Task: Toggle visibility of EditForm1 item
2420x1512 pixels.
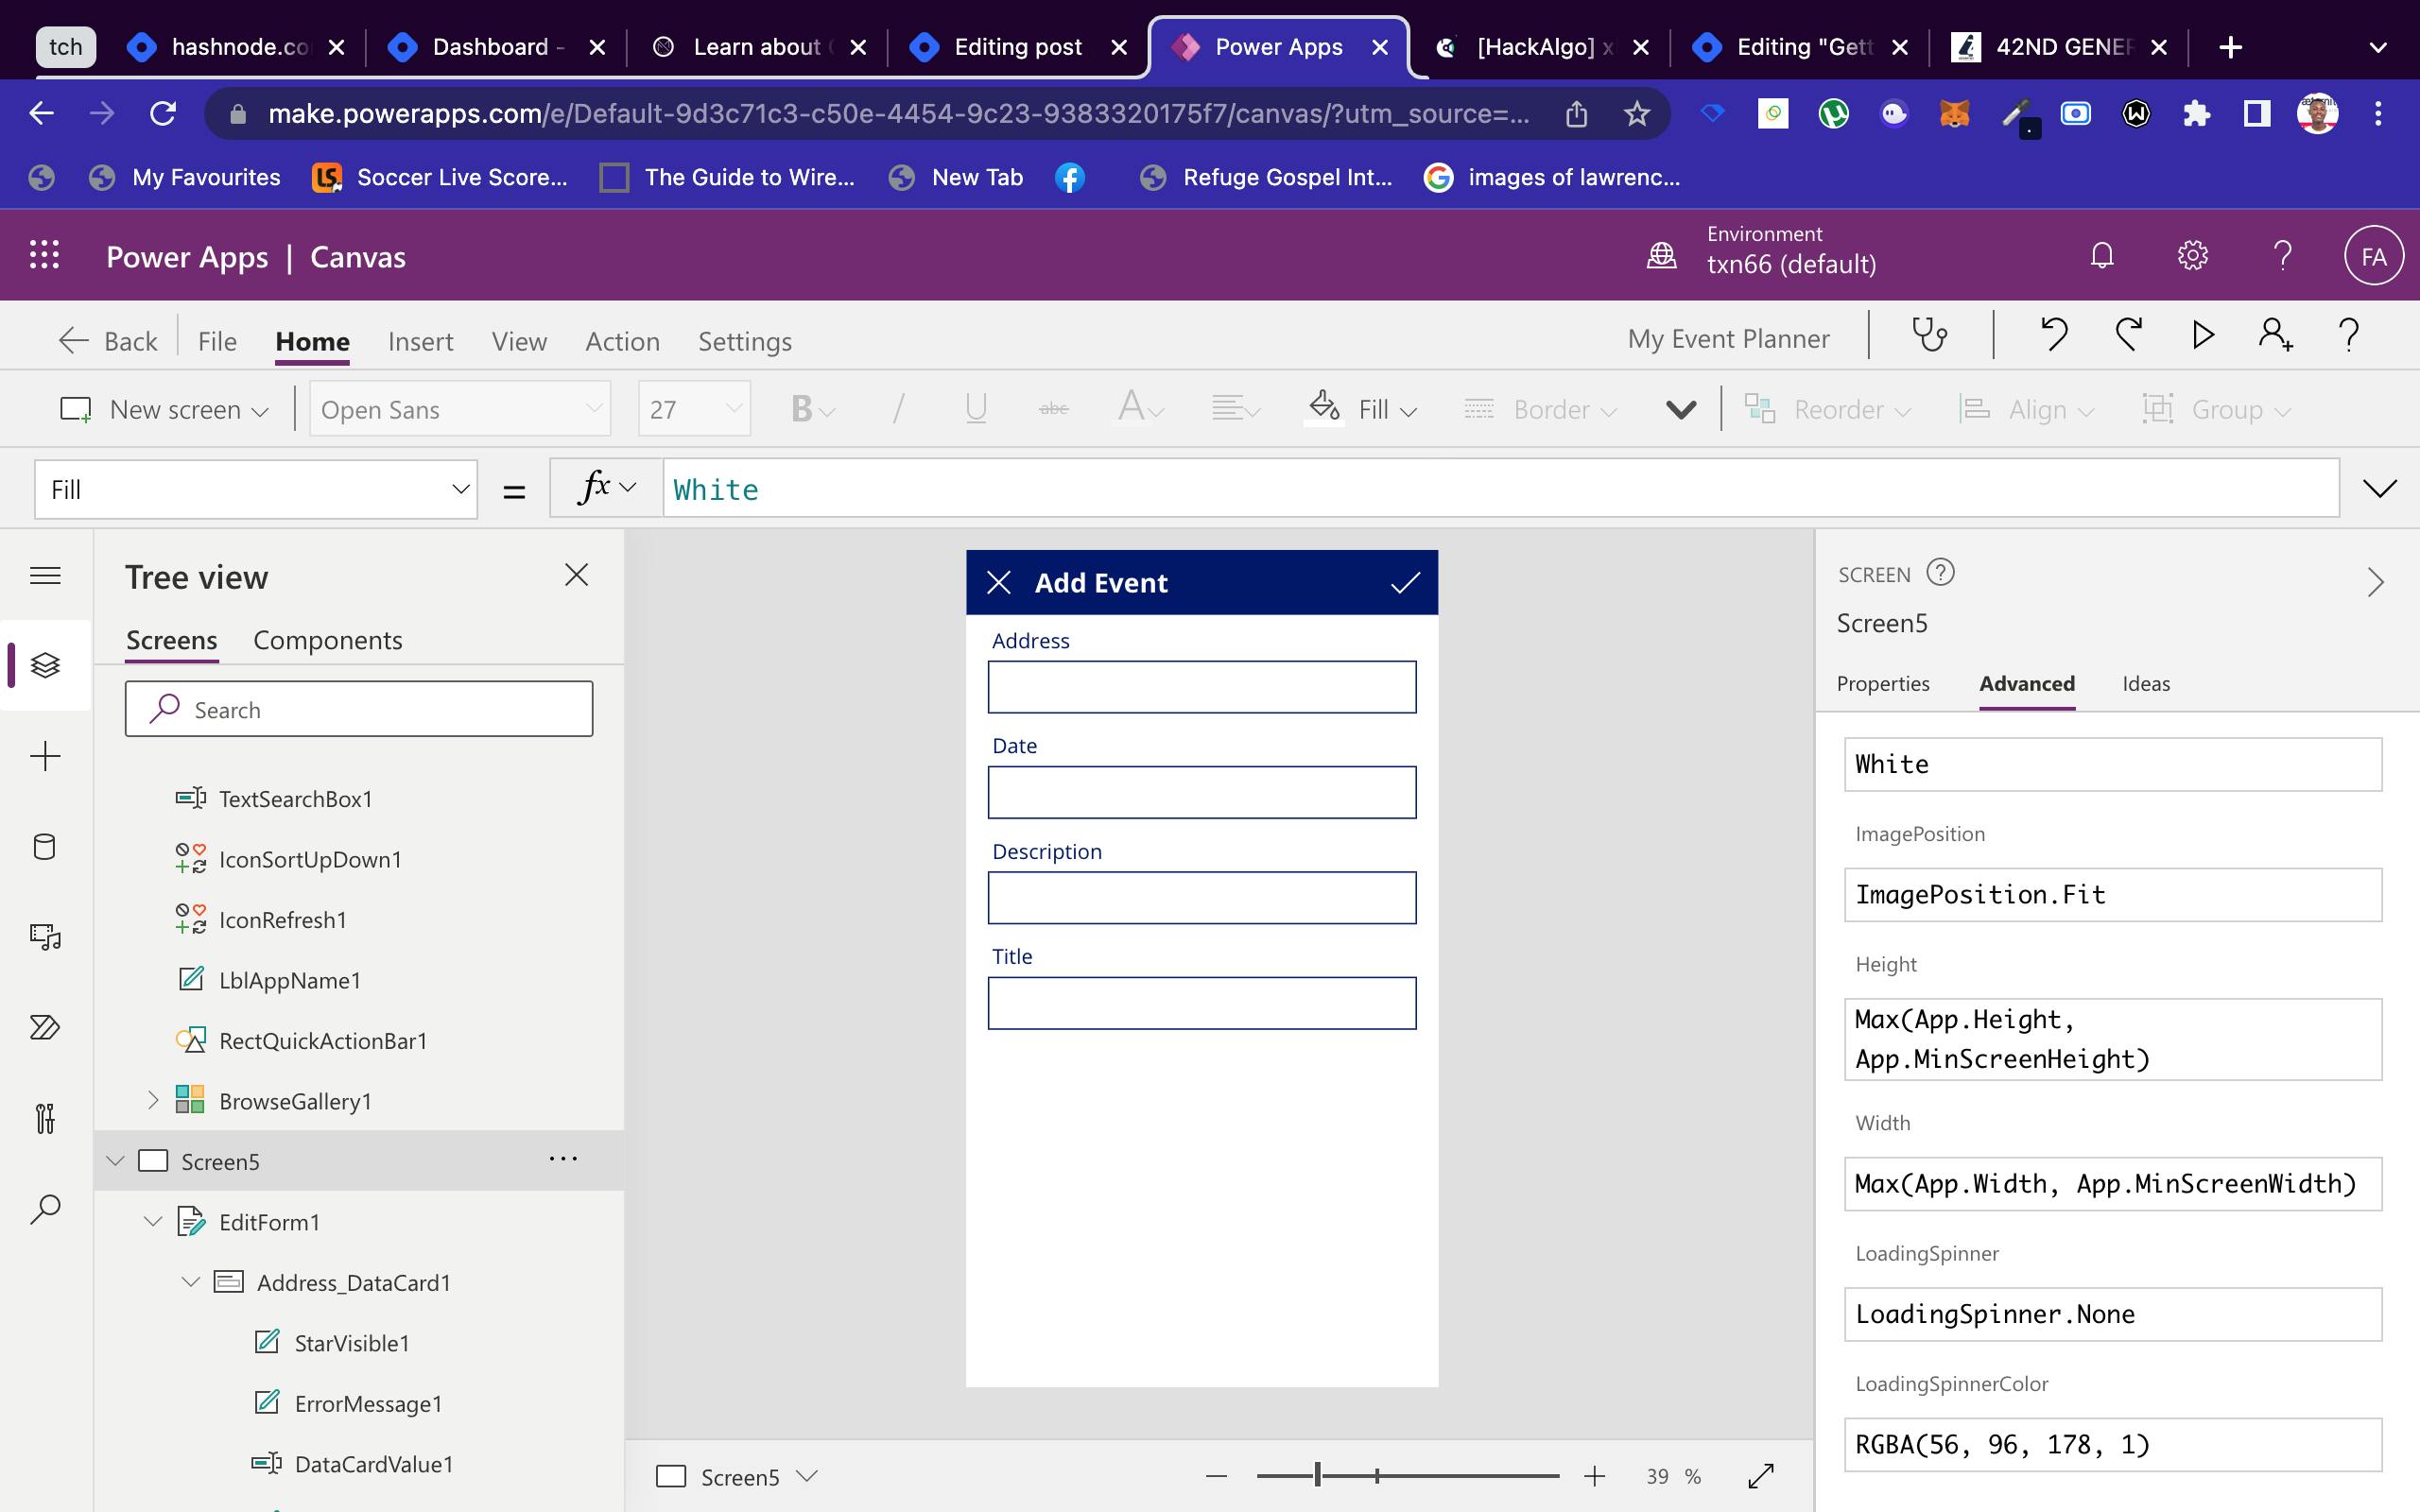Action: tap(155, 1221)
